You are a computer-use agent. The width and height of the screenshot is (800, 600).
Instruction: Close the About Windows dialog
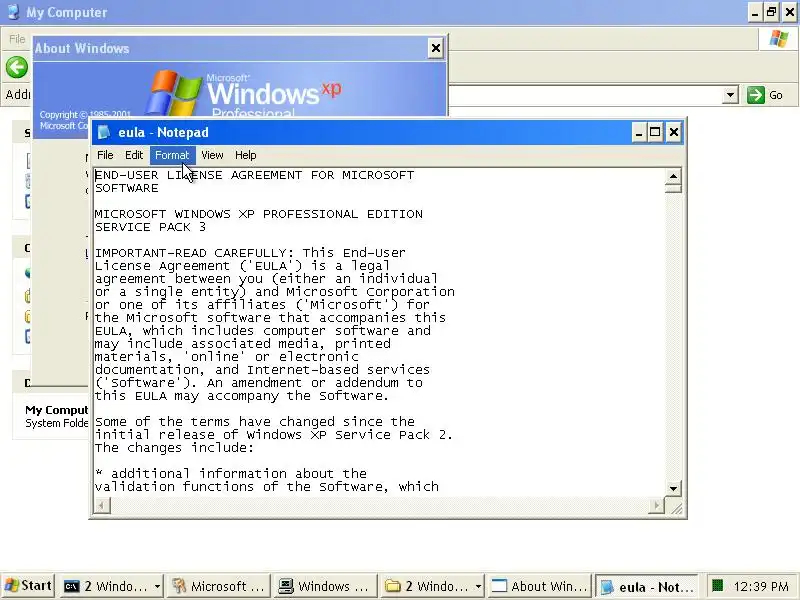tap(436, 48)
